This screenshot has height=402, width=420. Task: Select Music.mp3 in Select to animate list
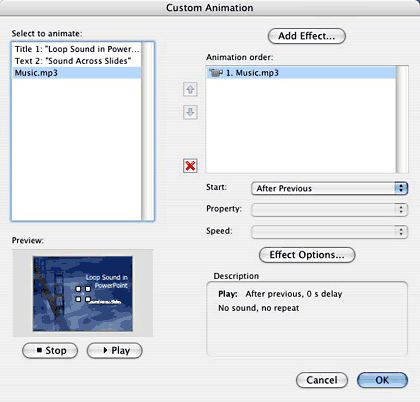77,73
